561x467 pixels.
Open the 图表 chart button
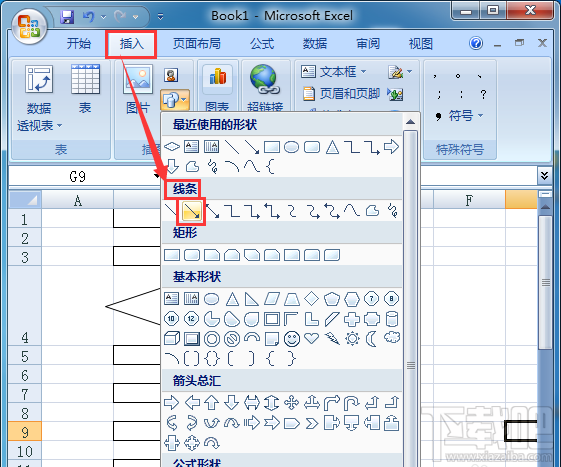click(217, 88)
